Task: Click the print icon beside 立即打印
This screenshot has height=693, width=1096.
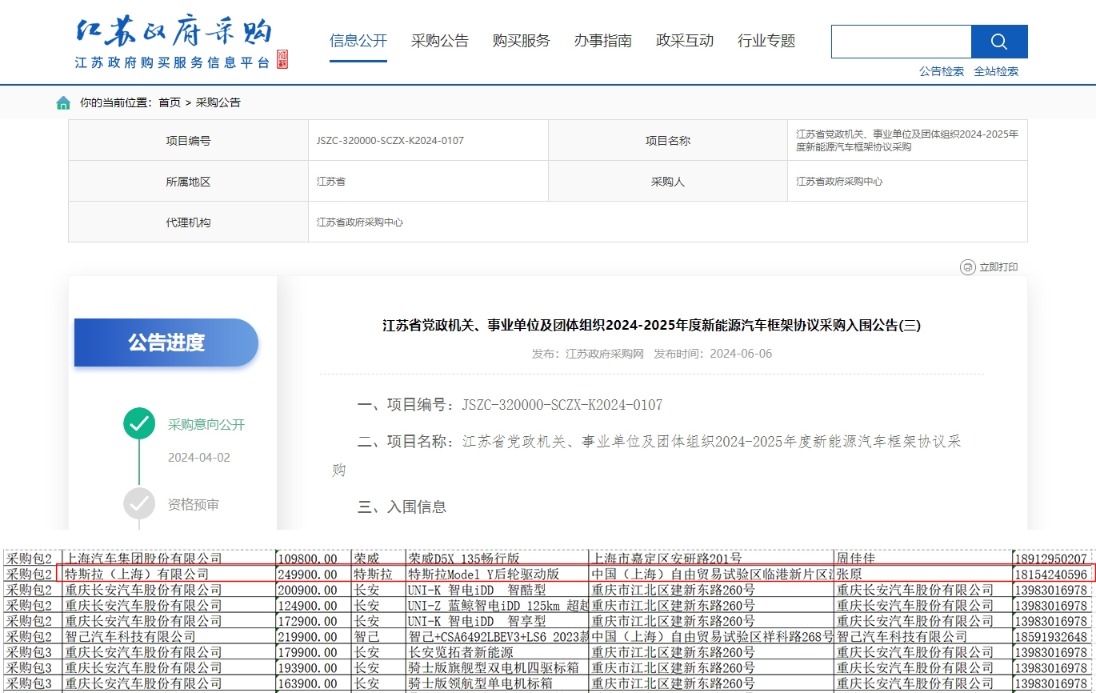Action: click(967, 267)
